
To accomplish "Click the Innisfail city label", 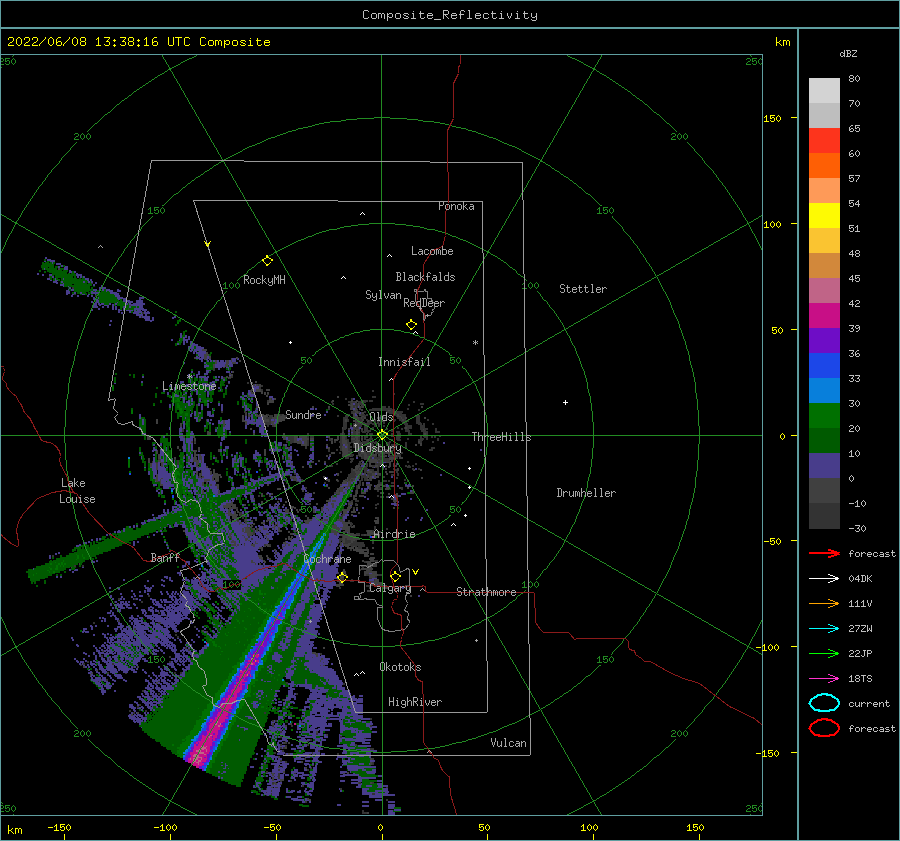I will click(x=404, y=362).
